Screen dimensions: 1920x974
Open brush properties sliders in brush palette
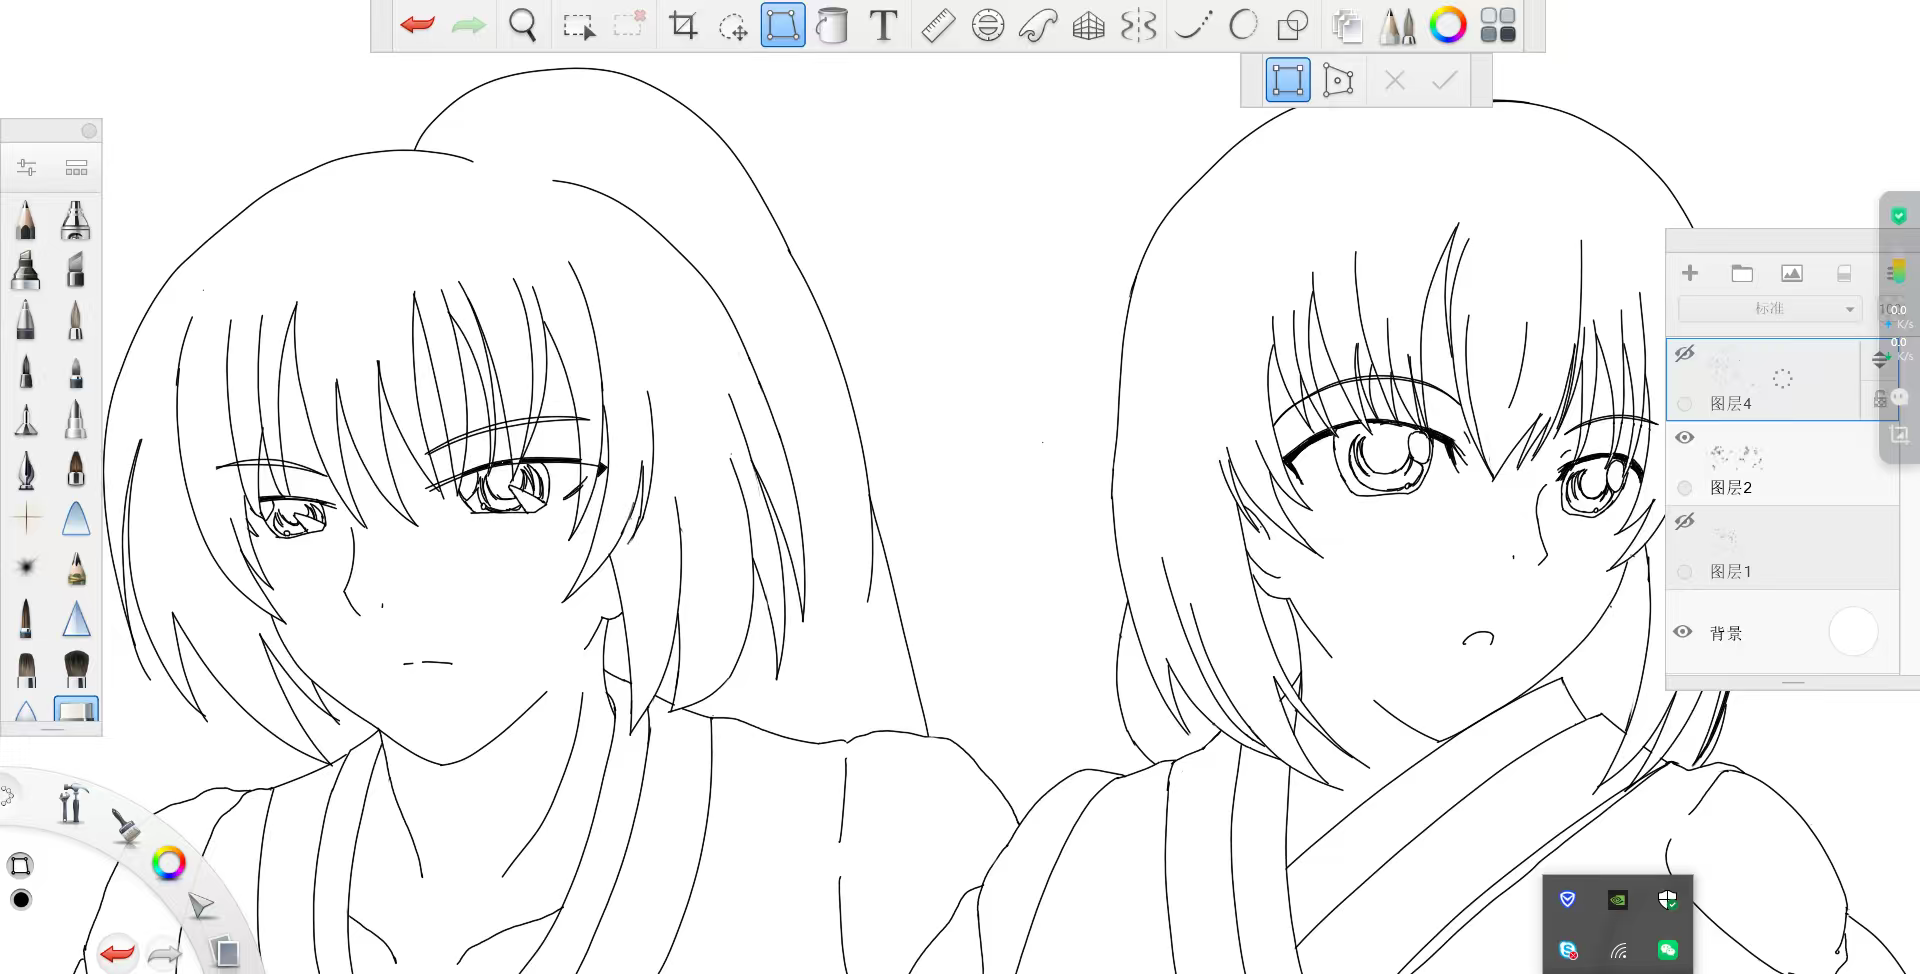[x=27, y=168]
